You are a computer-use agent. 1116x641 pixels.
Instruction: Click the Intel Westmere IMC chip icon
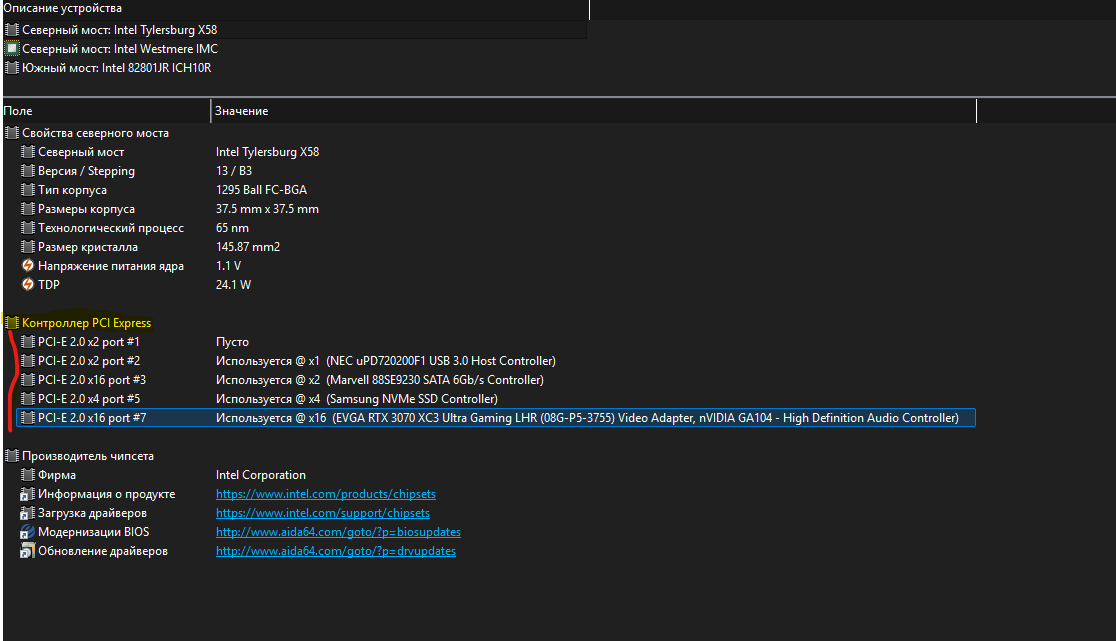coord(12,49)
